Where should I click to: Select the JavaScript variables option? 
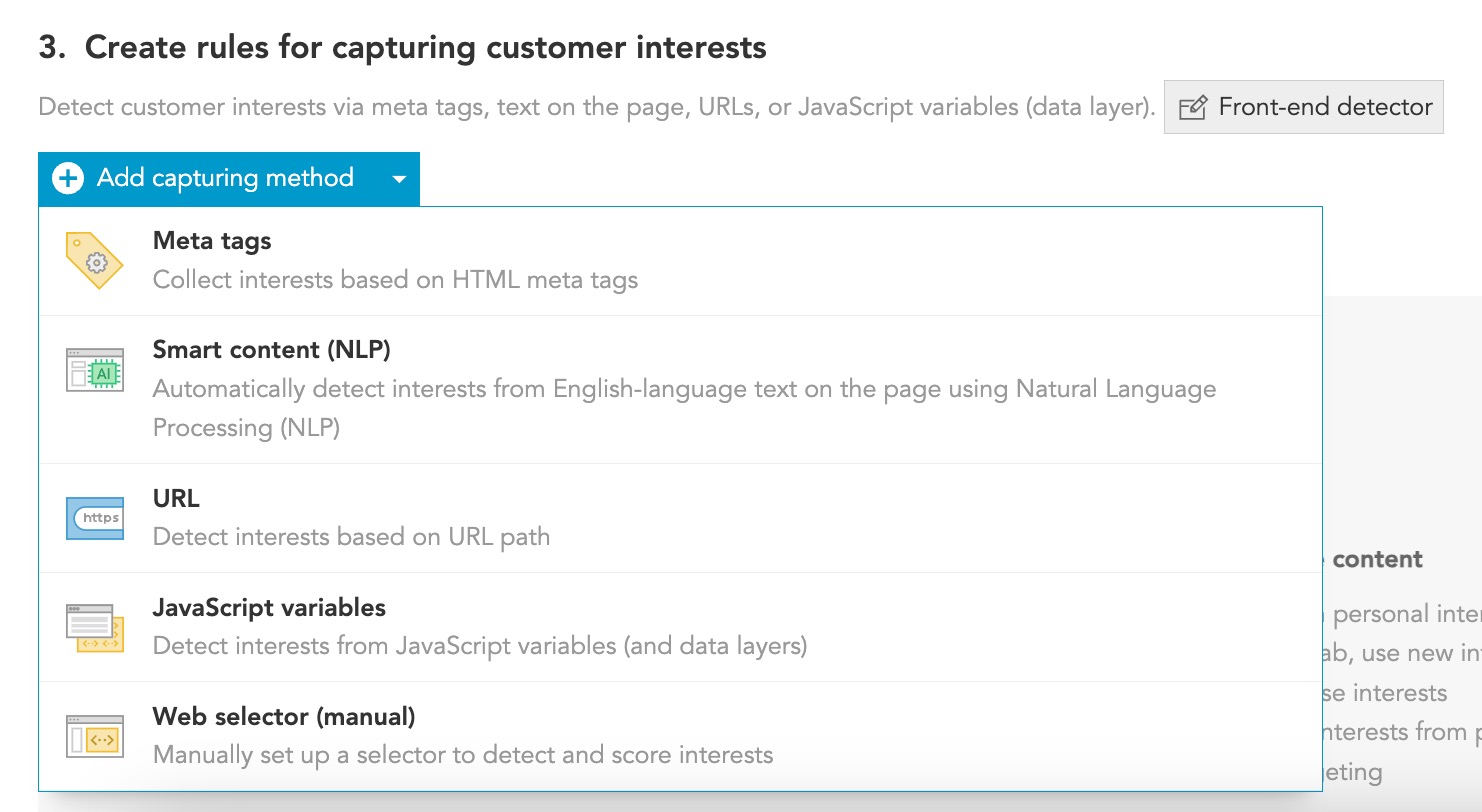(x=680, y=627)
